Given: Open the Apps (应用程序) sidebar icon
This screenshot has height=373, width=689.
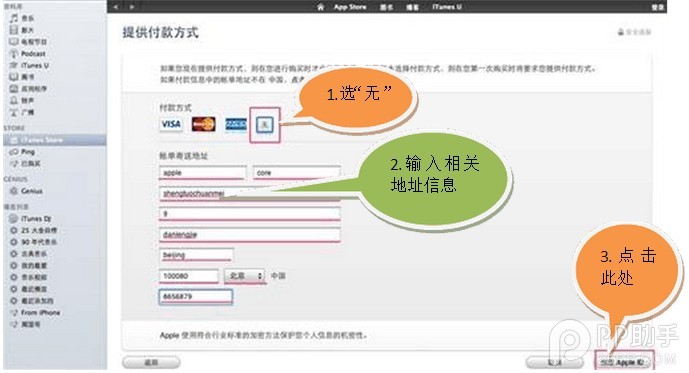Looking at the screenshot, I should click(x=14, y=89).
